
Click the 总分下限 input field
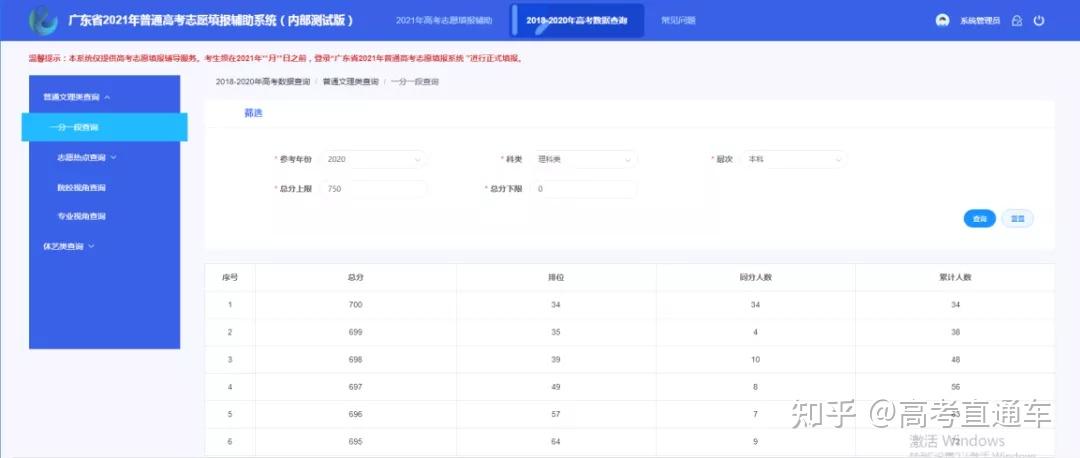point(584,189)
